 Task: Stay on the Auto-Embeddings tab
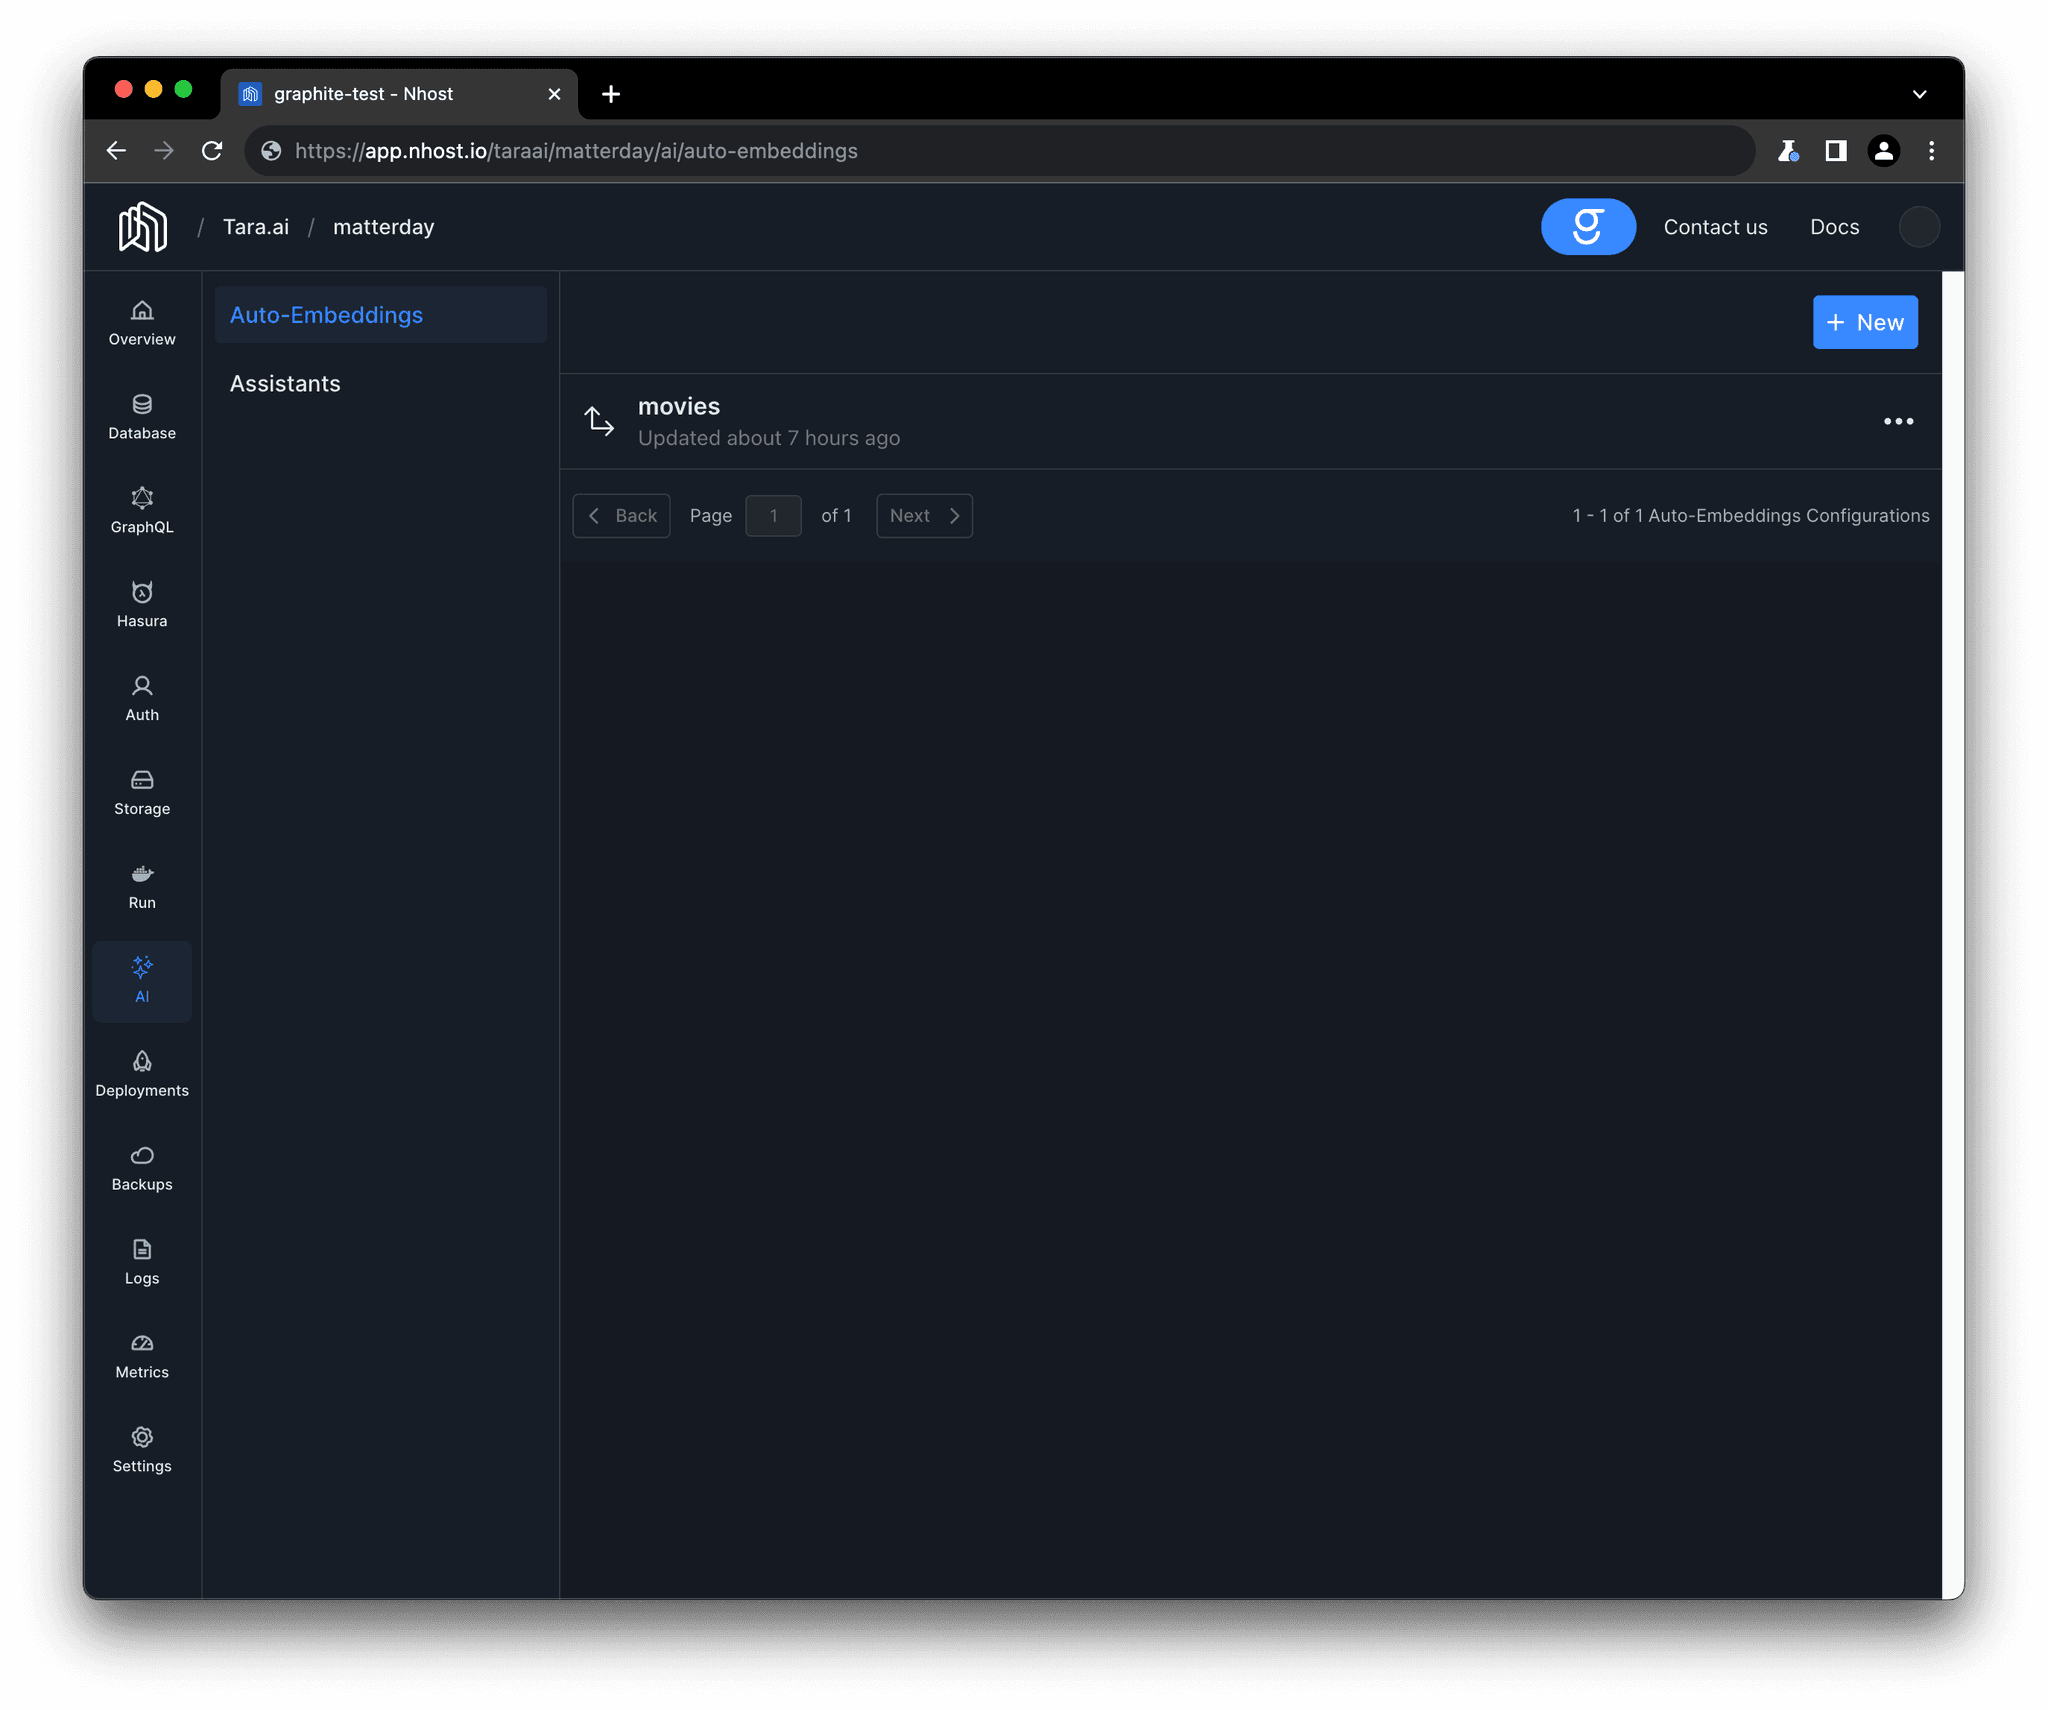click(326, 315)
